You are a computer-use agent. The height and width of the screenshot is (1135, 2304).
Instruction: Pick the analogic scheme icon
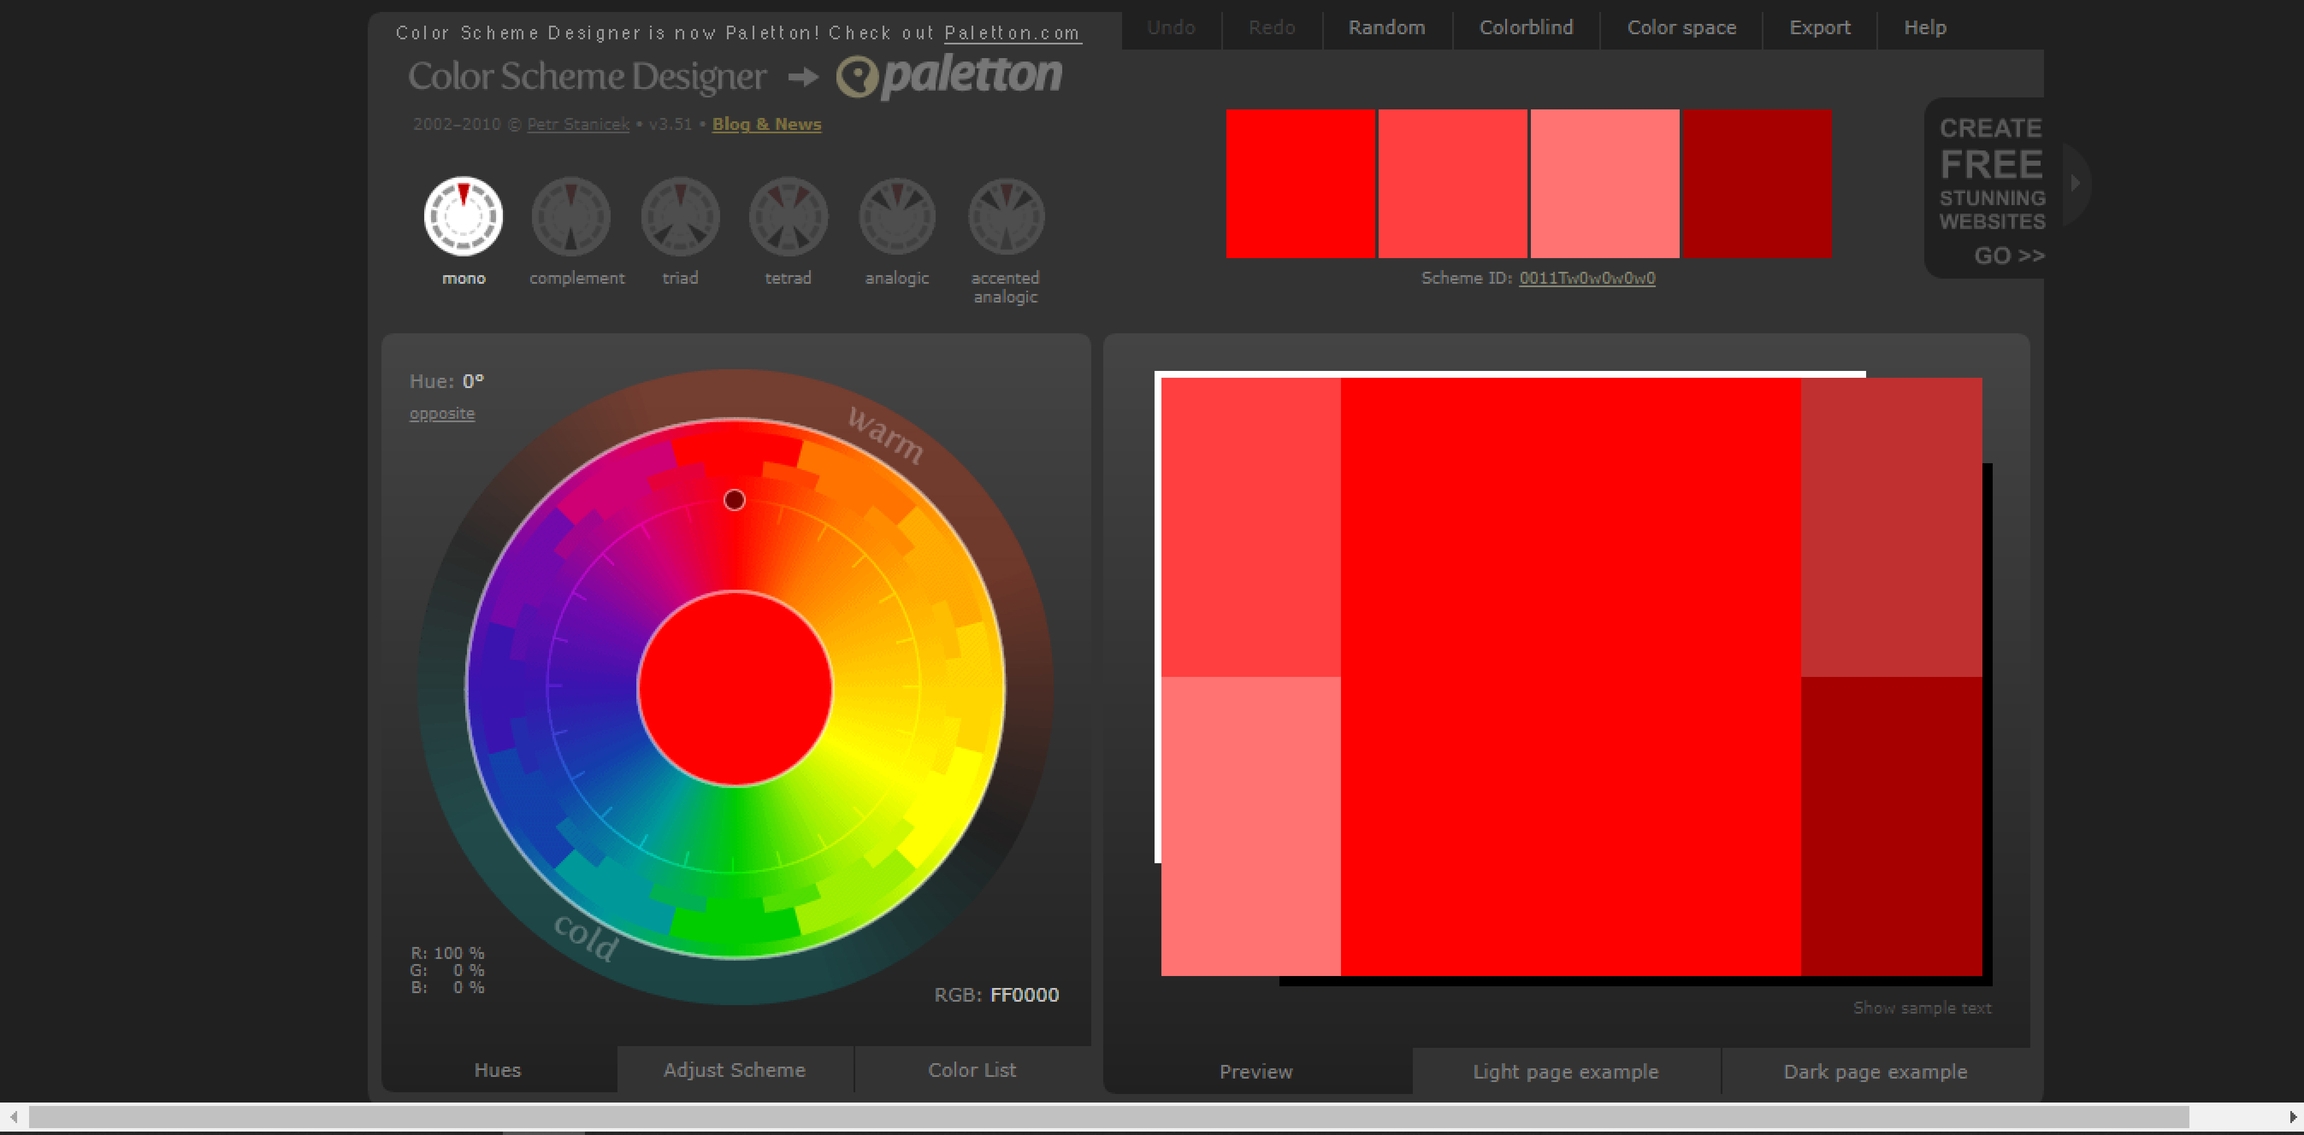pos(897,216)
